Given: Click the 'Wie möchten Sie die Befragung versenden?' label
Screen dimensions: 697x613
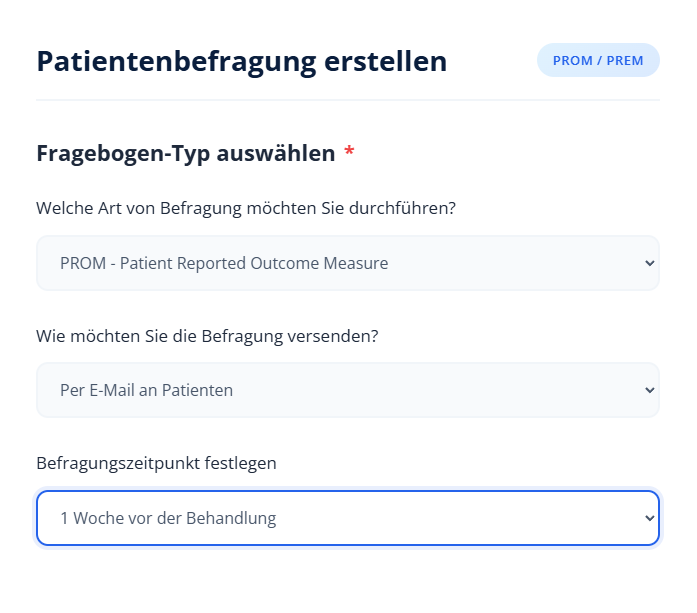Looking at the screenshot, I should (x=207, y=336).
